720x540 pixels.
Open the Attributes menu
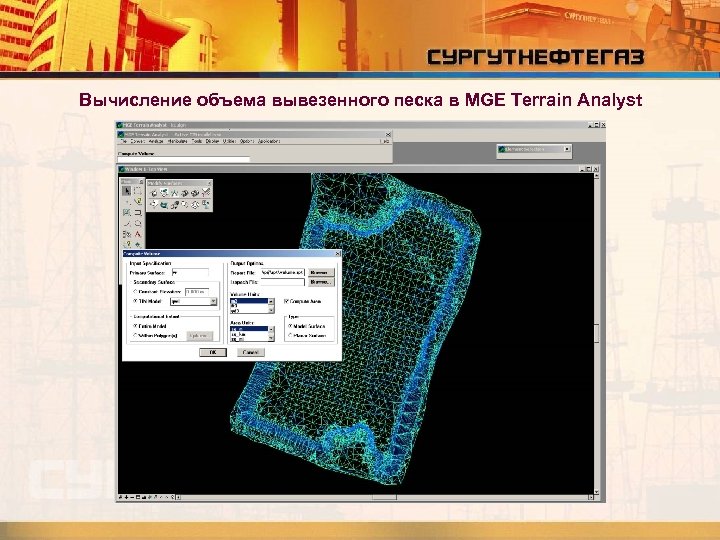(177, 141)
